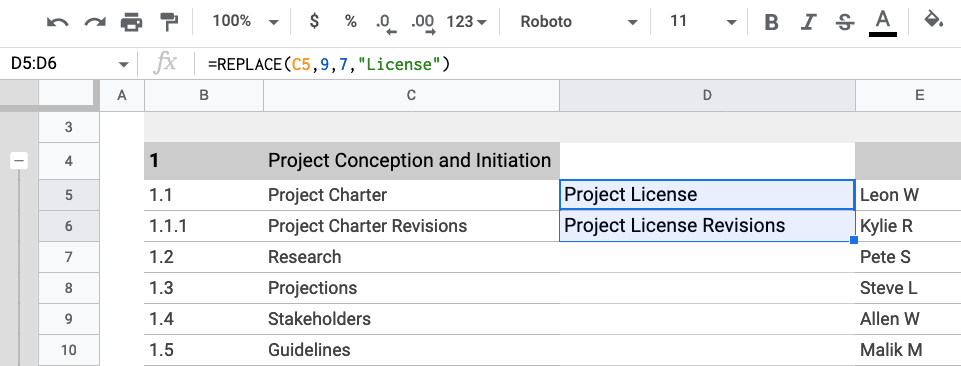Select row 8 header
The height and width of the screenshot is (366, 961).
(x=69, y=288)
